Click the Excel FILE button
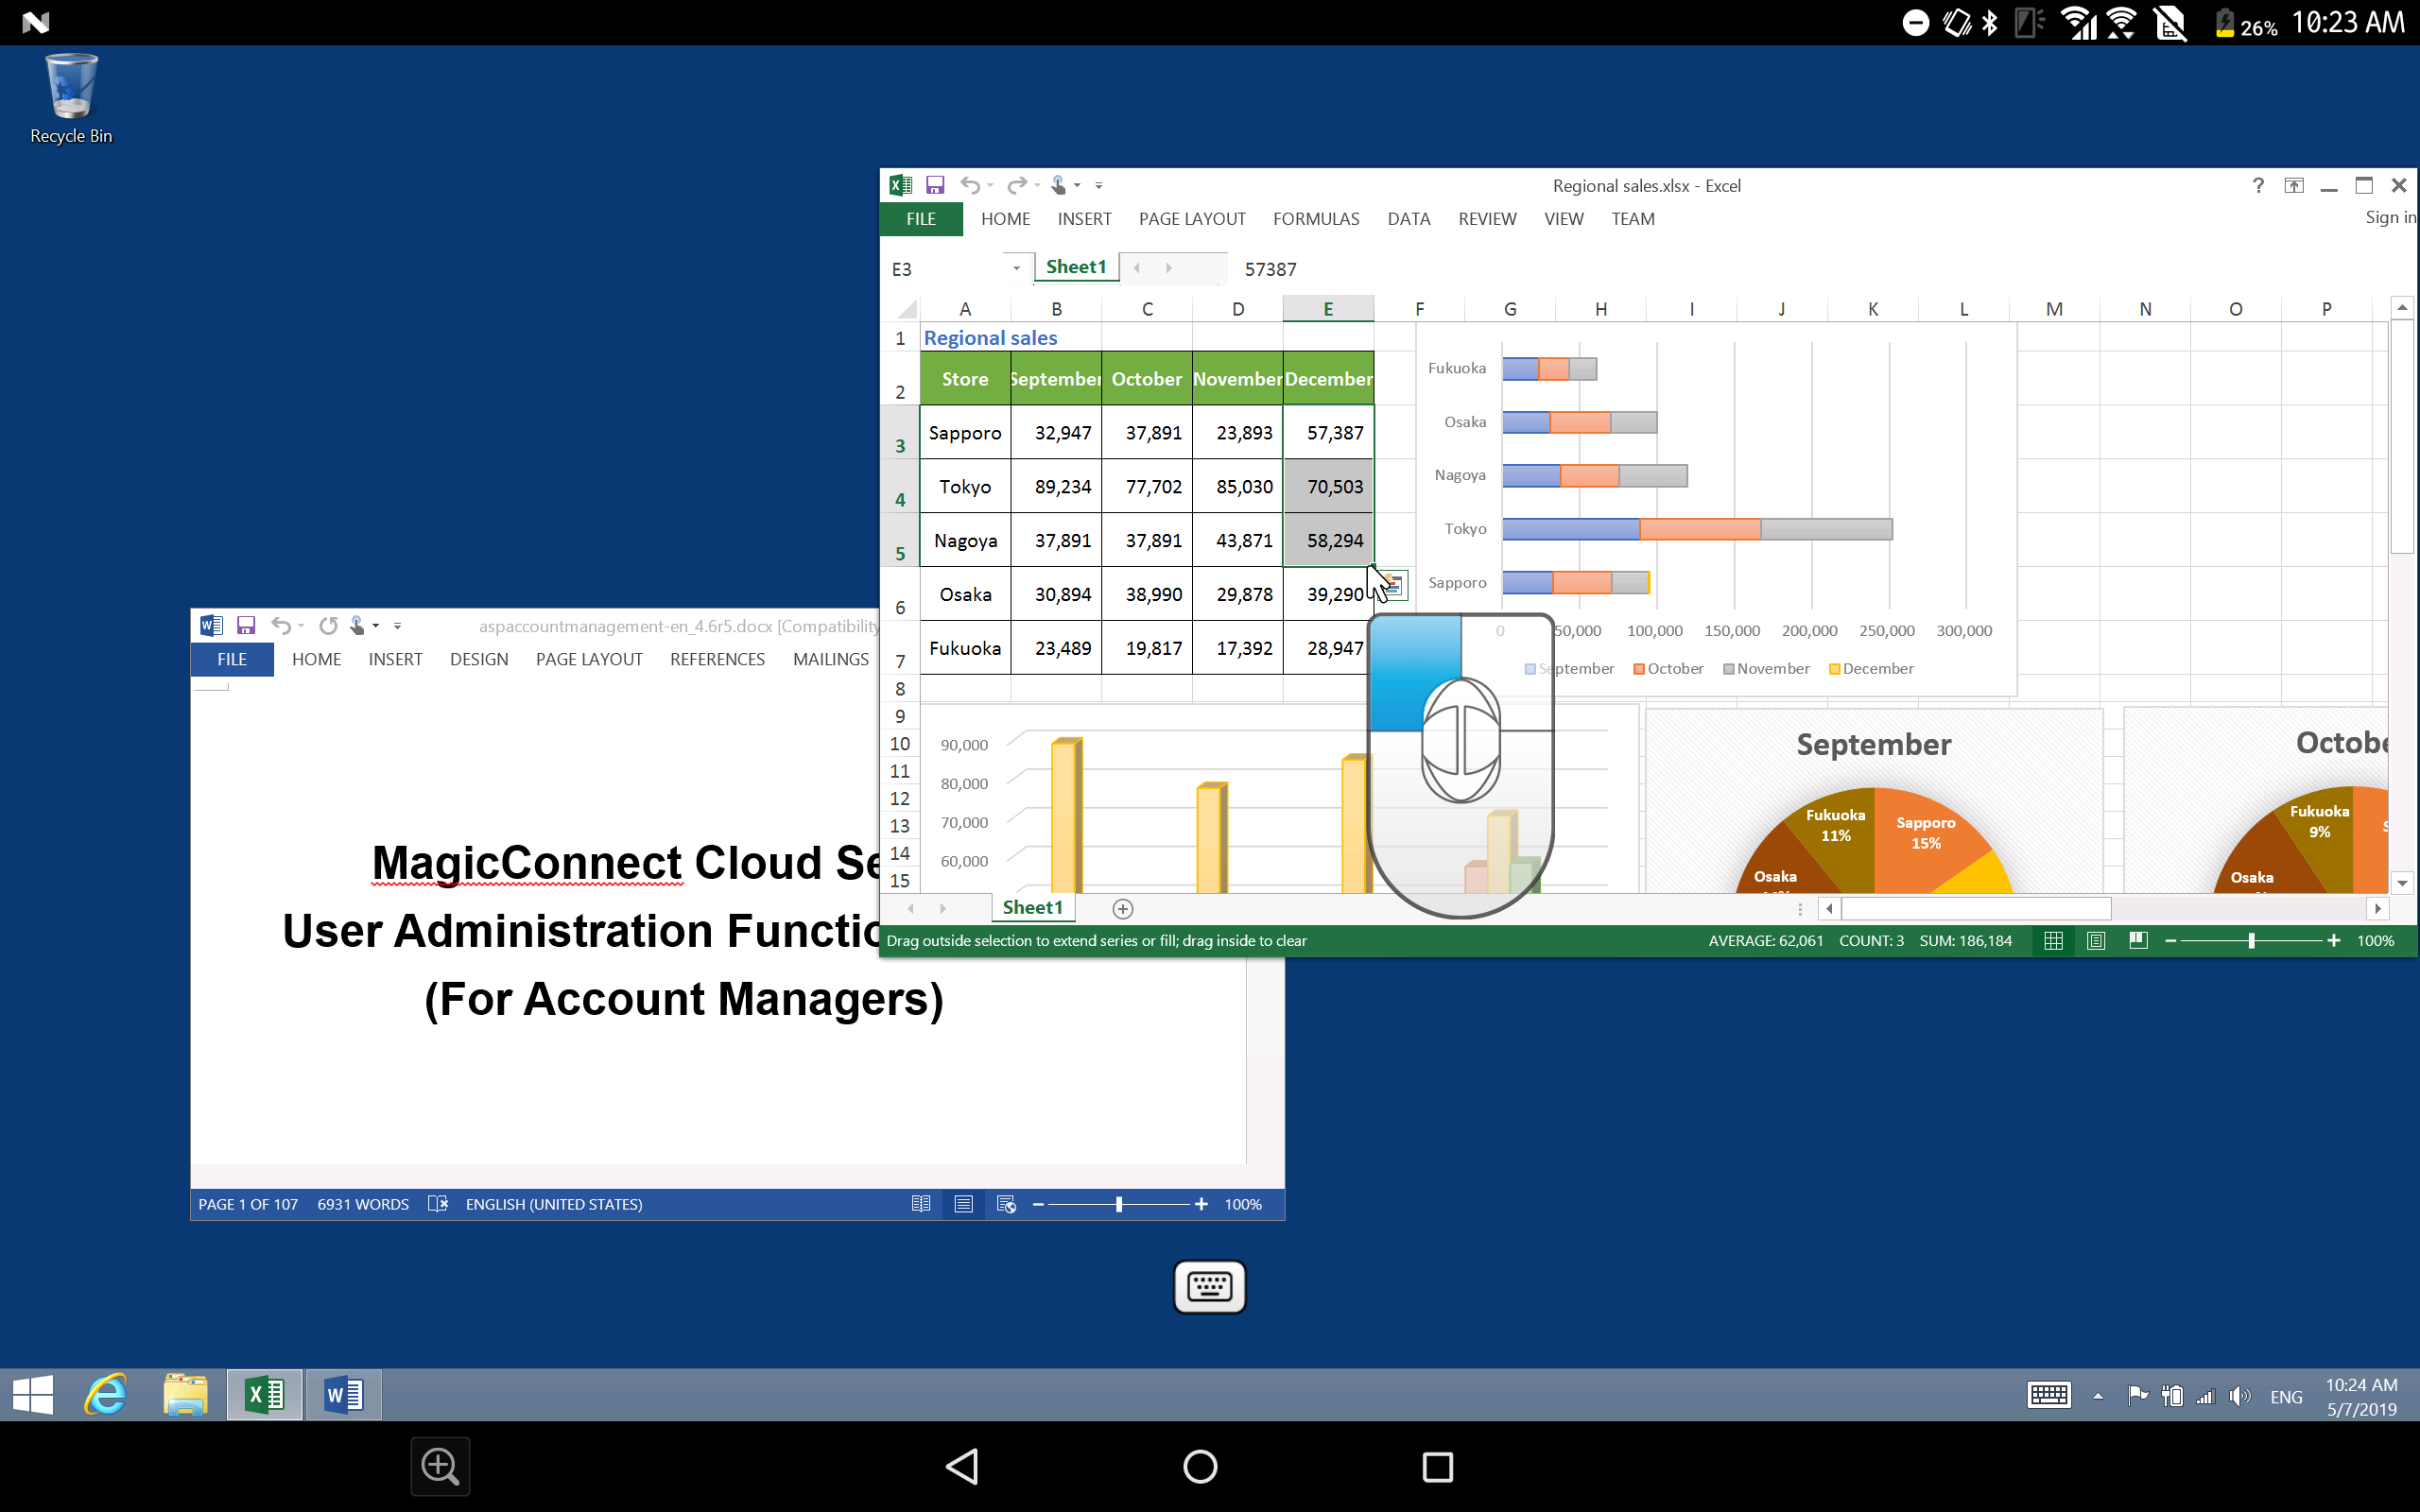2420x1512 pixels. pyautogui.click(x=921, y=219)
